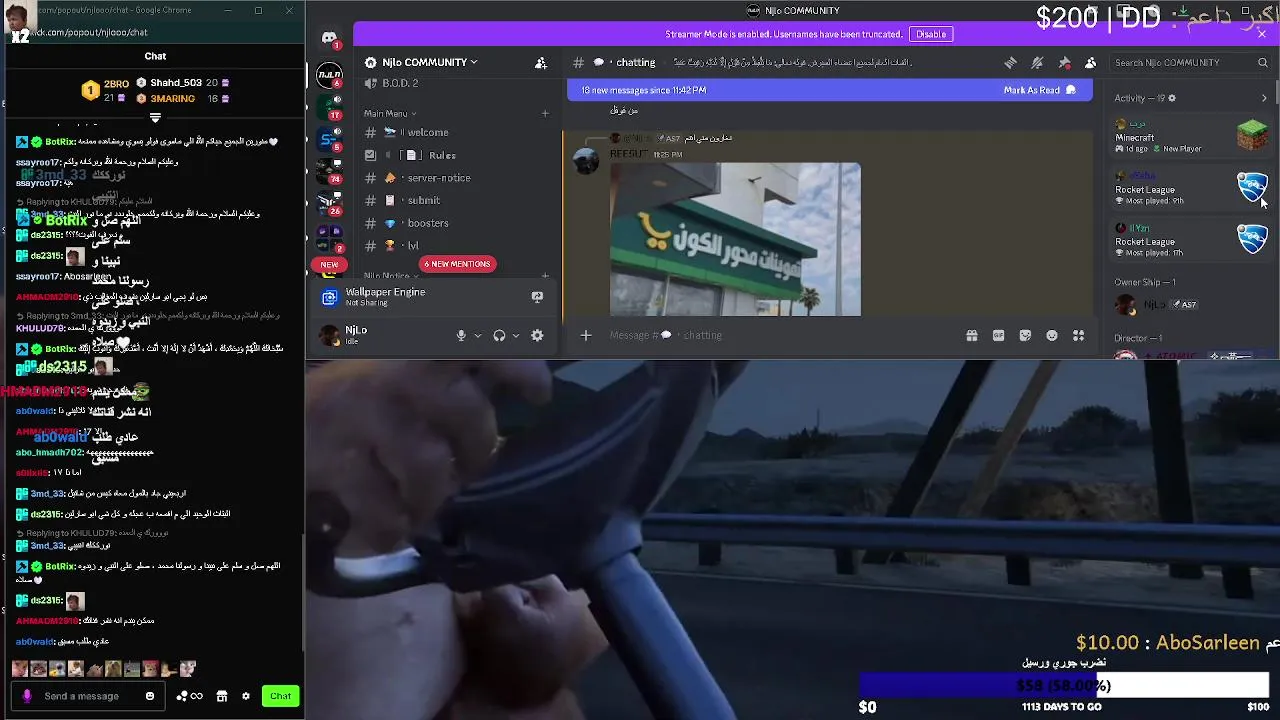Jump to 6 NEW MENTIONS

point(457,264)
